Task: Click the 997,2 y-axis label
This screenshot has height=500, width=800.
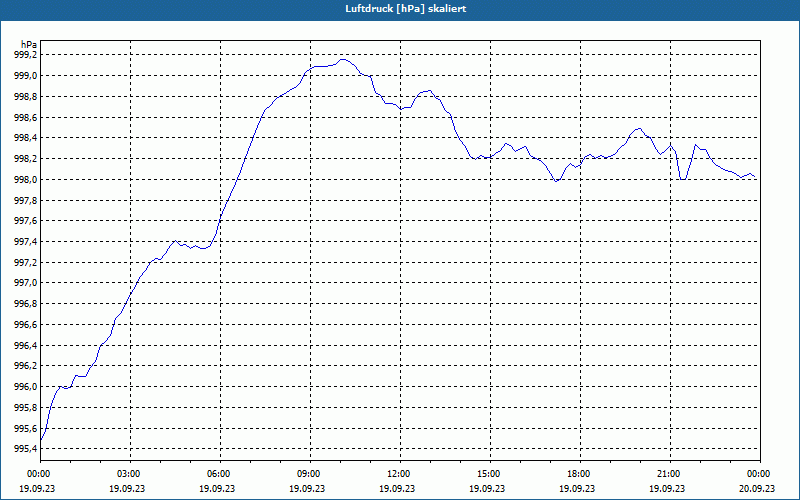Action: tap(25, 262)
